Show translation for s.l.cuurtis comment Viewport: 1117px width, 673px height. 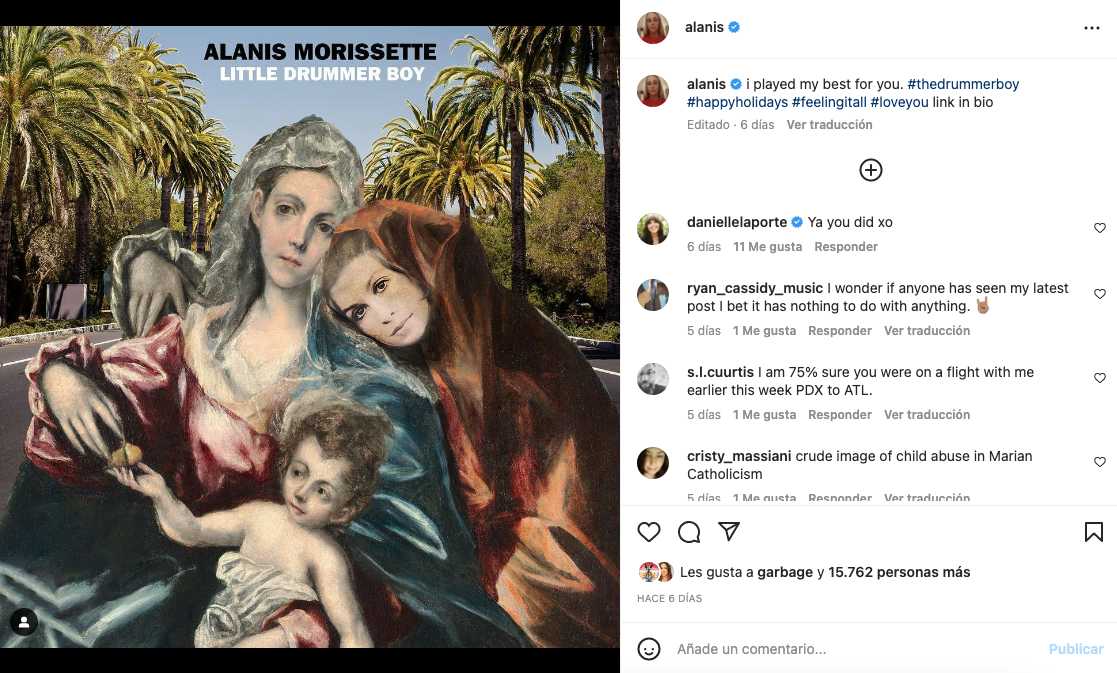point(926,414)
